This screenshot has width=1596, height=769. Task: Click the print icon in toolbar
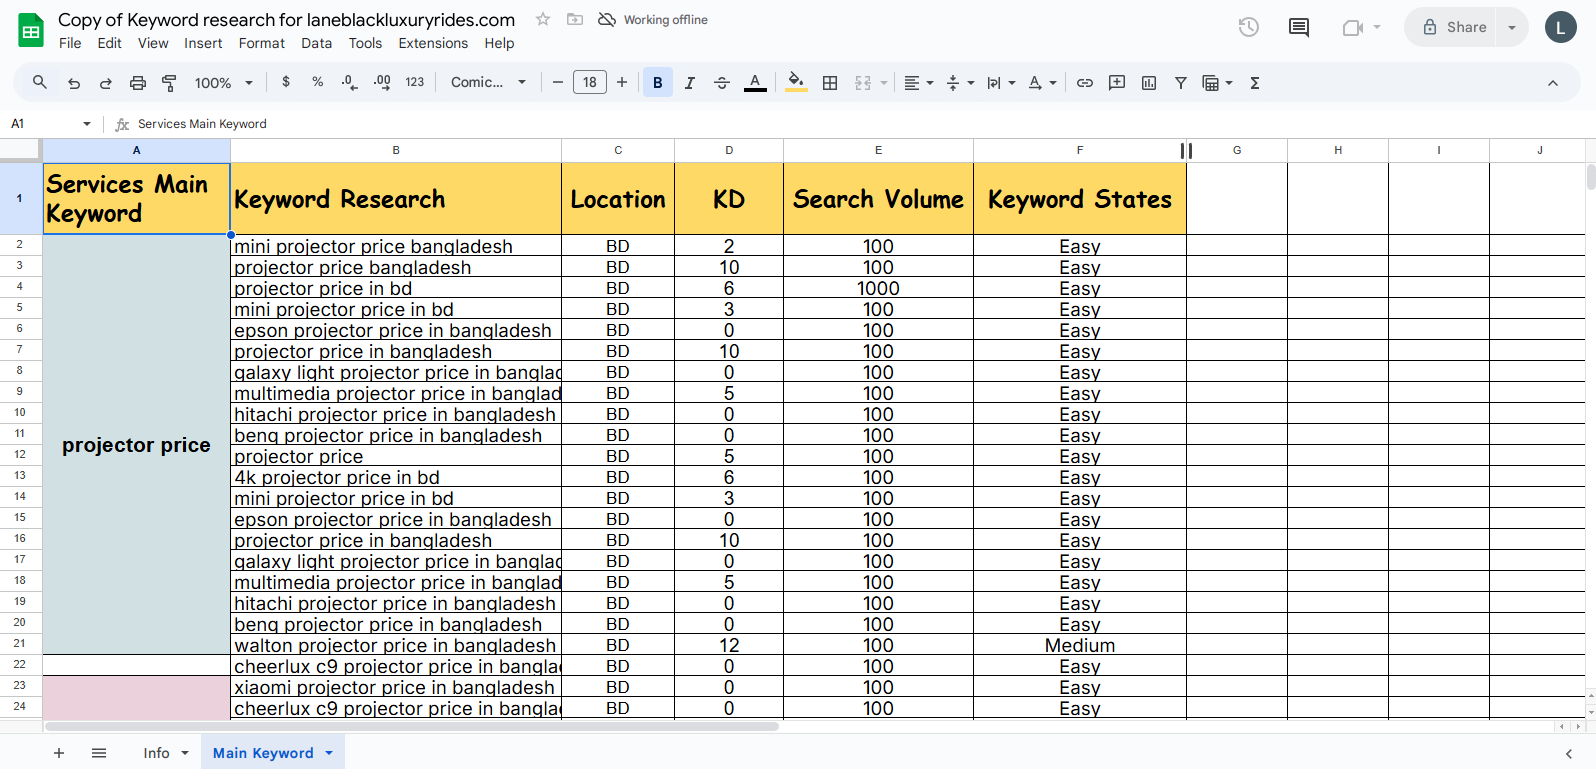coord(138,83)
